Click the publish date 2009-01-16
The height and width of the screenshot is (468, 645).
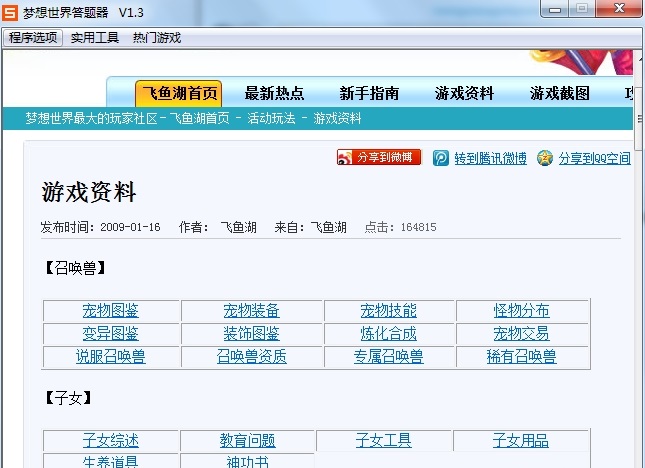[x=130, y=227]
